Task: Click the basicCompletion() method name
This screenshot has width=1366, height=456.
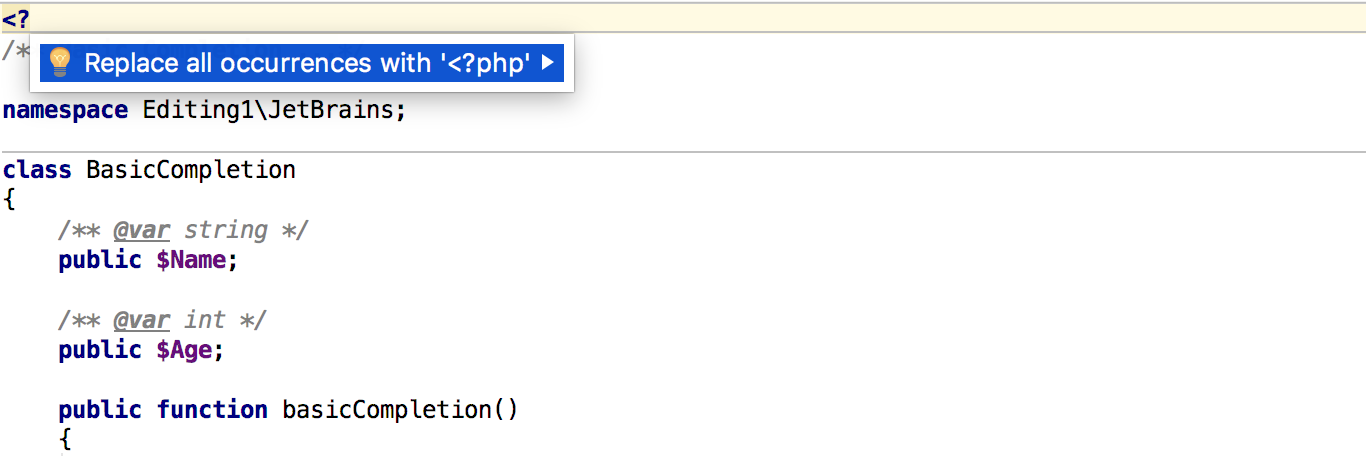Action: tap(400, 410)
